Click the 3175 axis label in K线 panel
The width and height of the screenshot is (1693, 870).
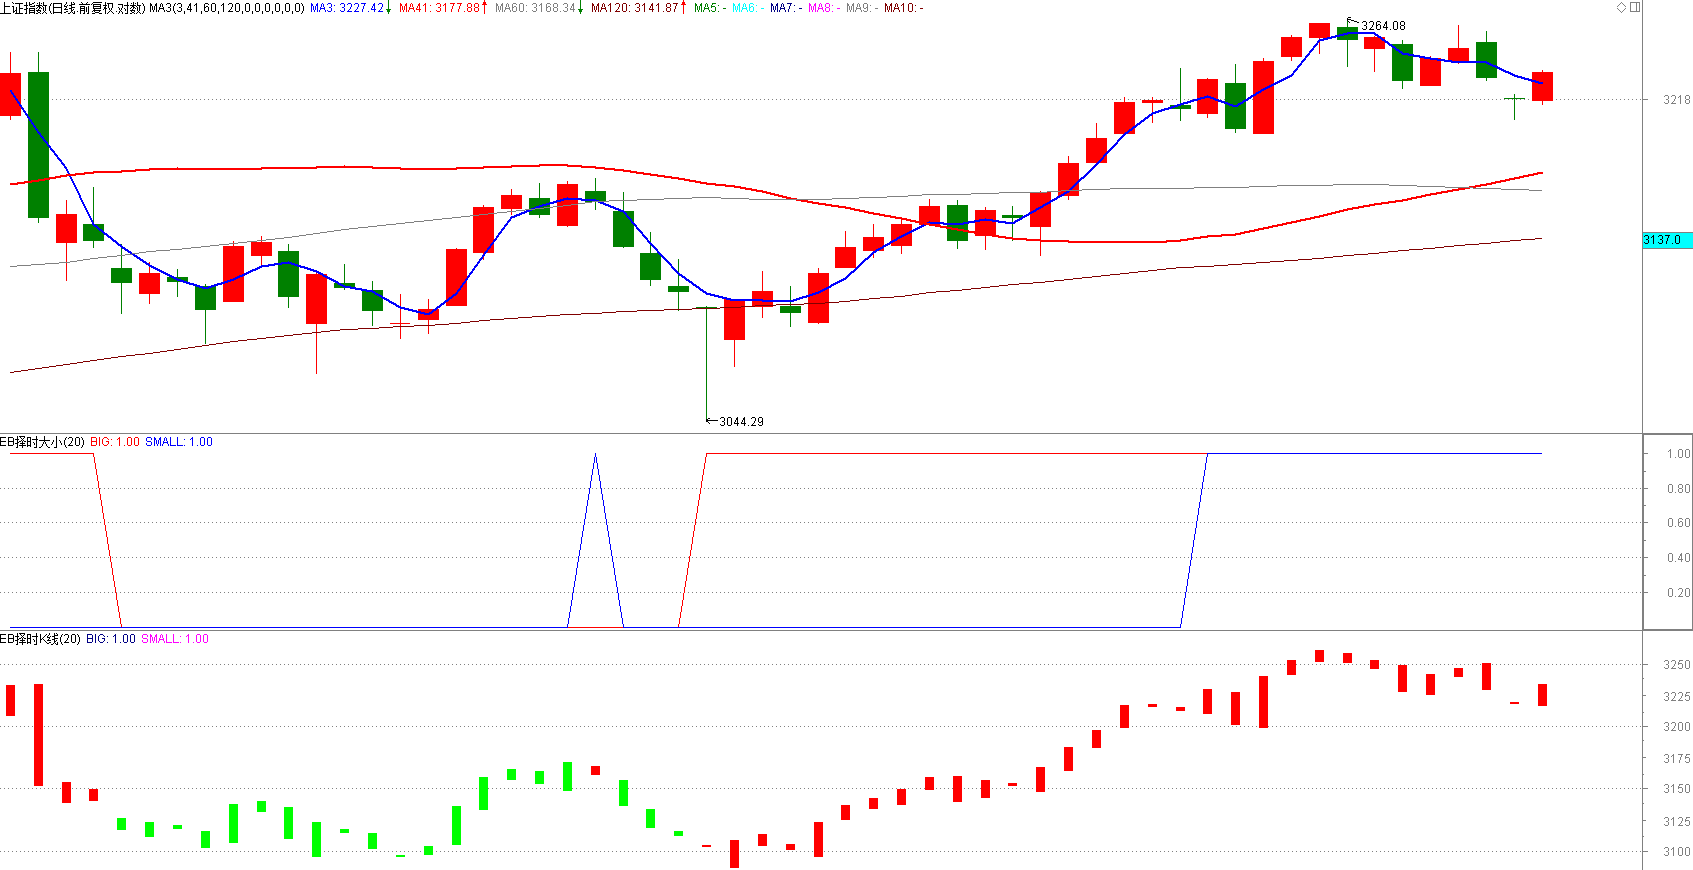tap(1677, 759)
